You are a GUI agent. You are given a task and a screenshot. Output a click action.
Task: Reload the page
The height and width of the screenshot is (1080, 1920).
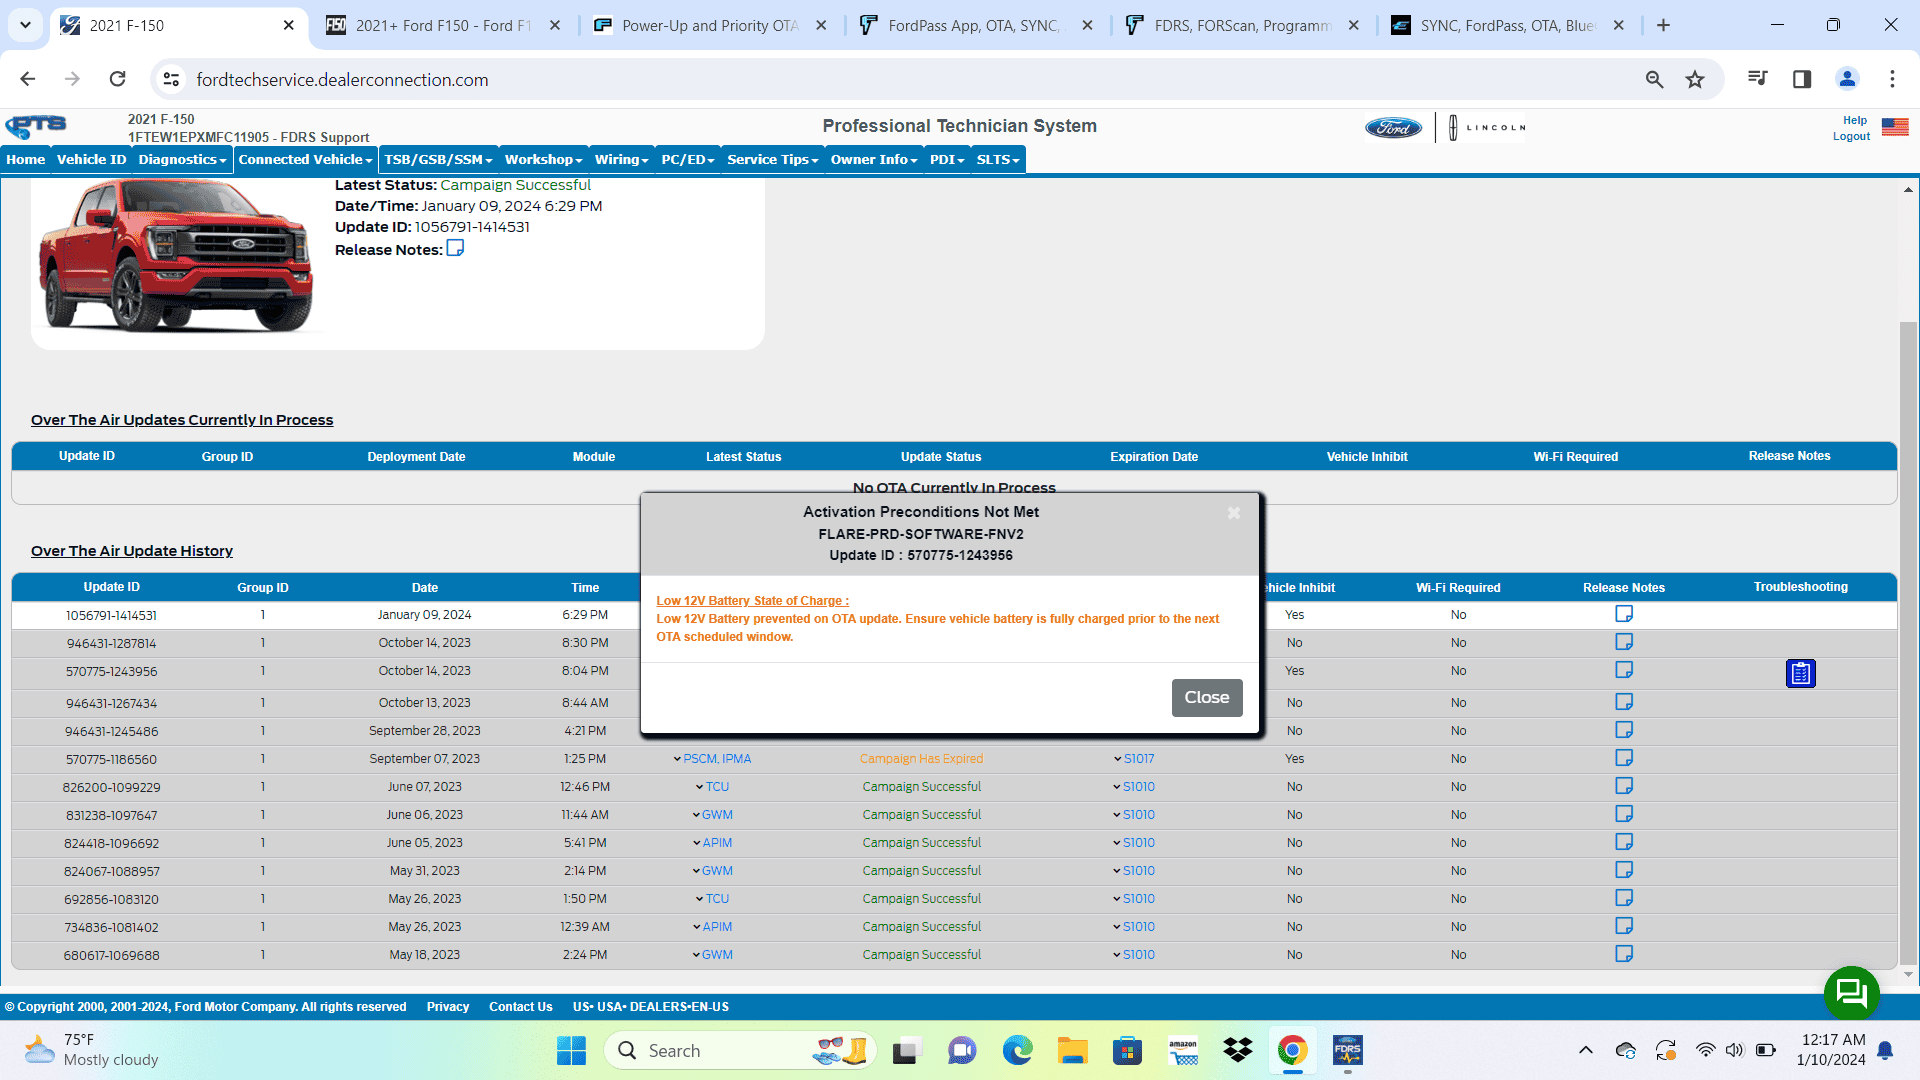pyautogui.click(x=118, y=79)
